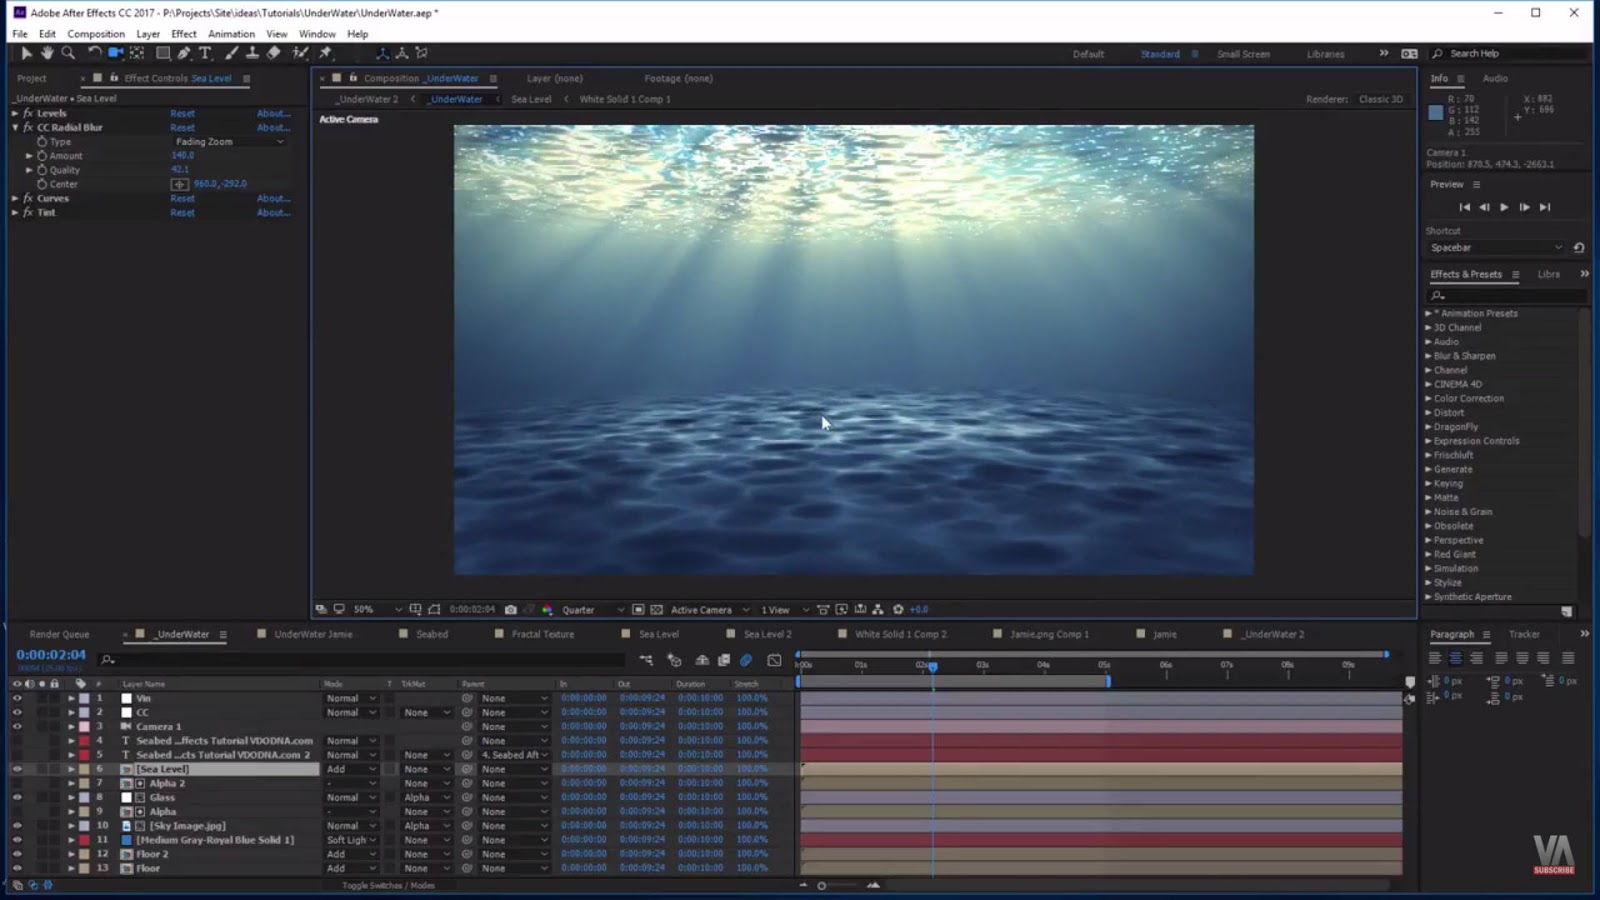Show the Alpha 2 layer via eye column

tap(17, 784)
